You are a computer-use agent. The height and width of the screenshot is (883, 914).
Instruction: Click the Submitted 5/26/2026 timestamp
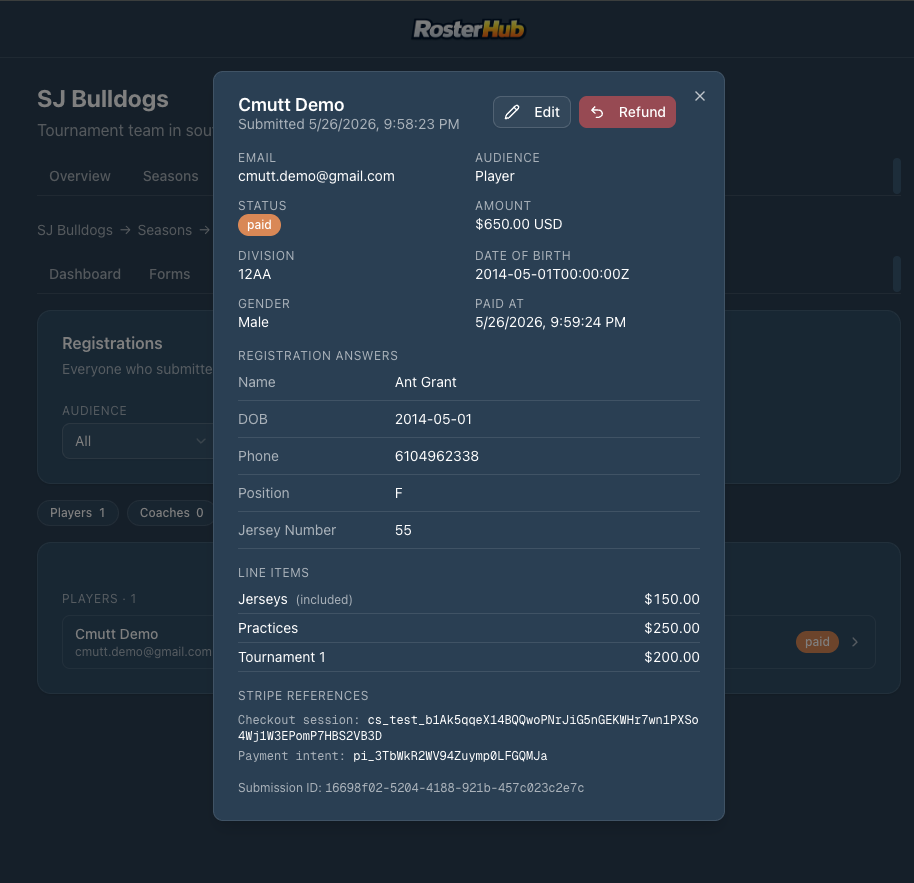pyautogui.click(x=349, y=124)
